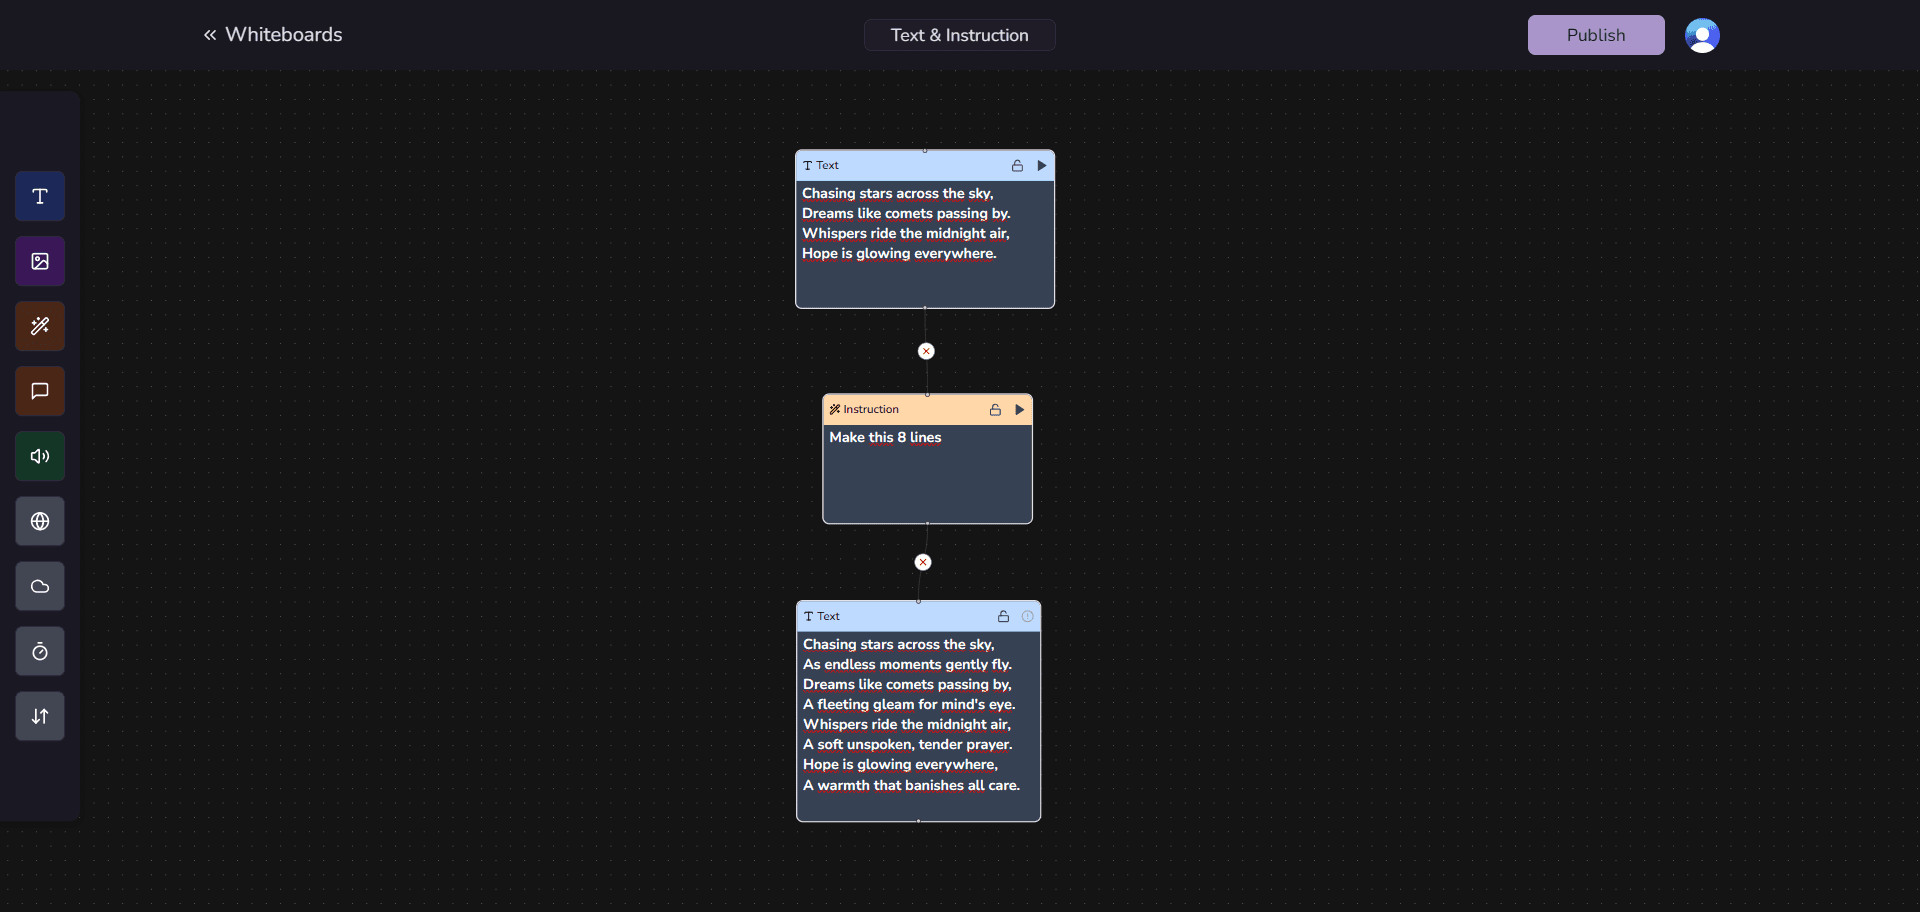Toggle lock on the Instruction node

click(x=995, y=410)
